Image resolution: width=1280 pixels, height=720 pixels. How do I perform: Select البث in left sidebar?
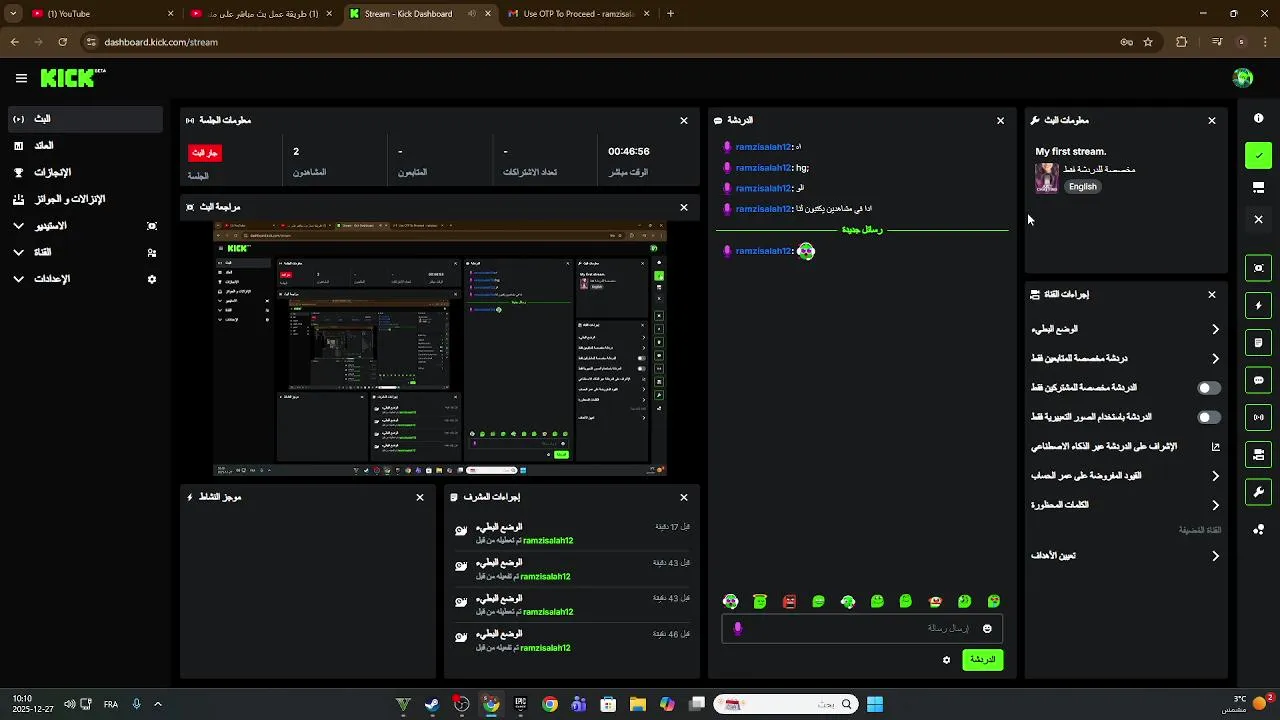tap(85, 119)
